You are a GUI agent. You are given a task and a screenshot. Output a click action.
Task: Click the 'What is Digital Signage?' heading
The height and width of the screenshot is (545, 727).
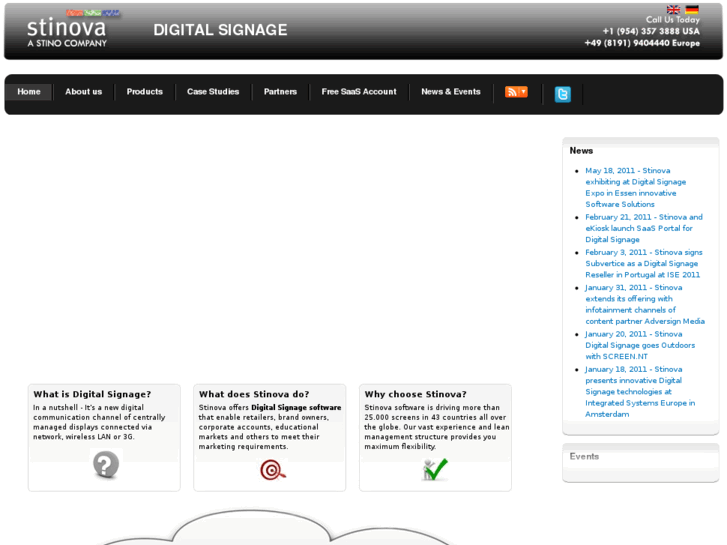click(x=92, y=394)
